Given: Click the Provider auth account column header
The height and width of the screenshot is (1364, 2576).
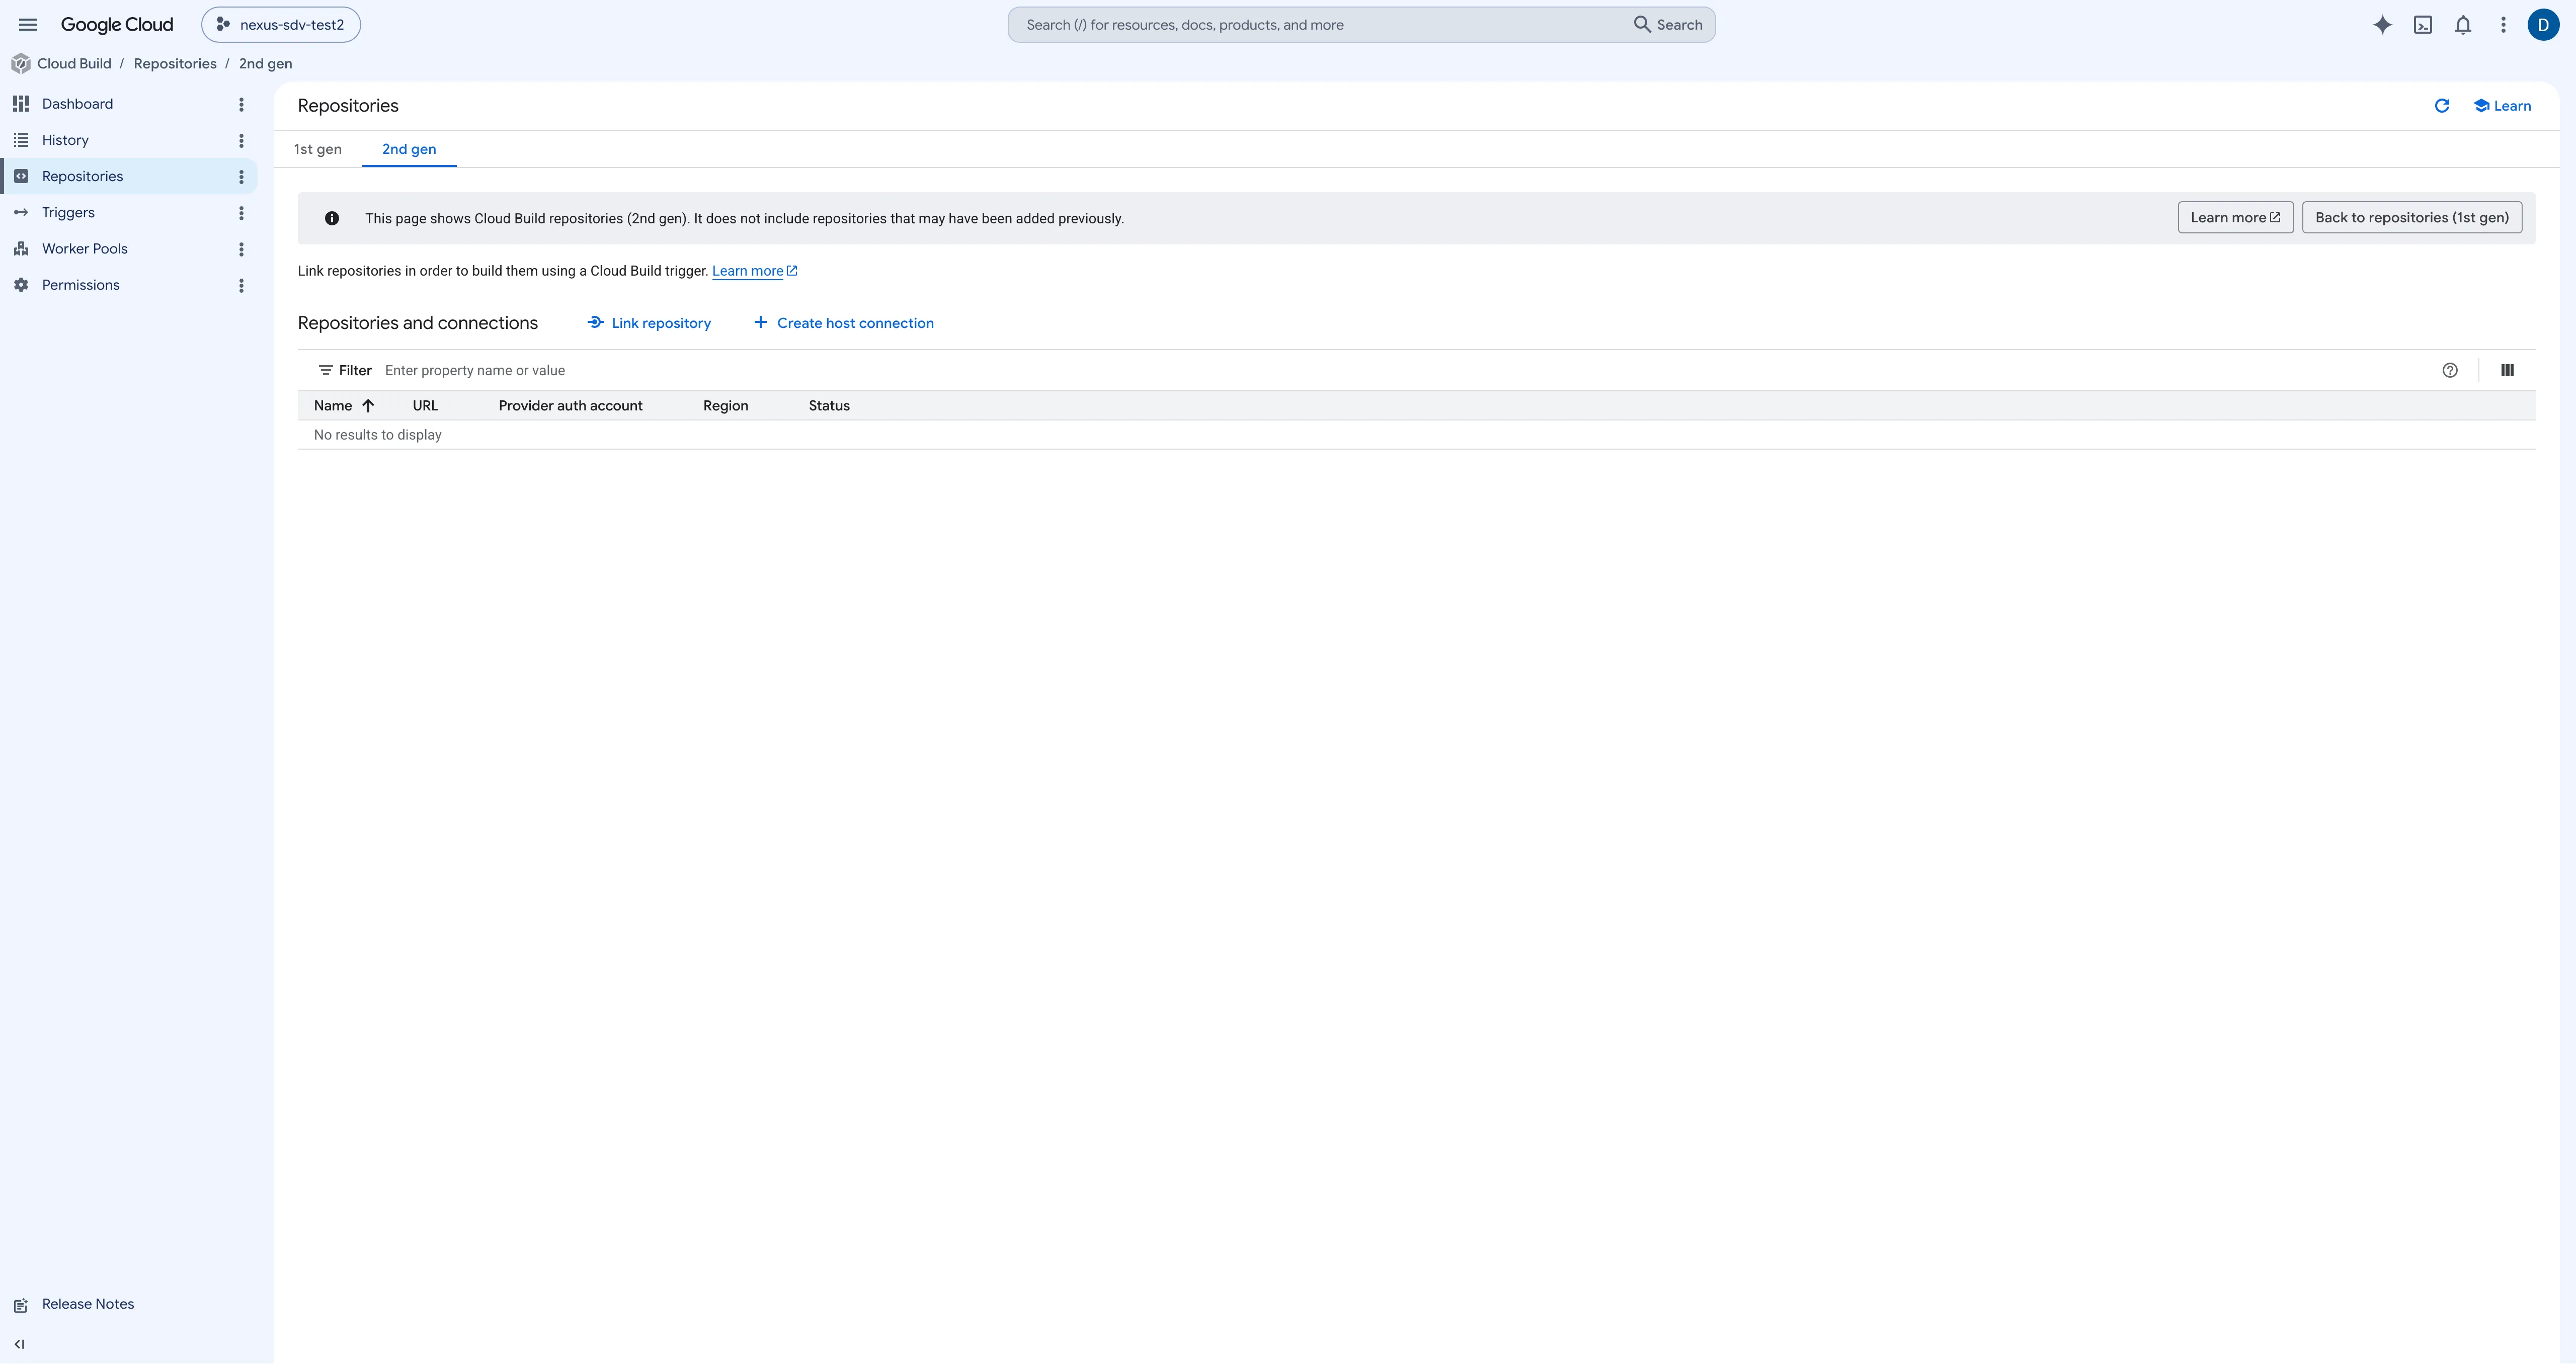Looking at the screenshot, I should click(570, 405).
